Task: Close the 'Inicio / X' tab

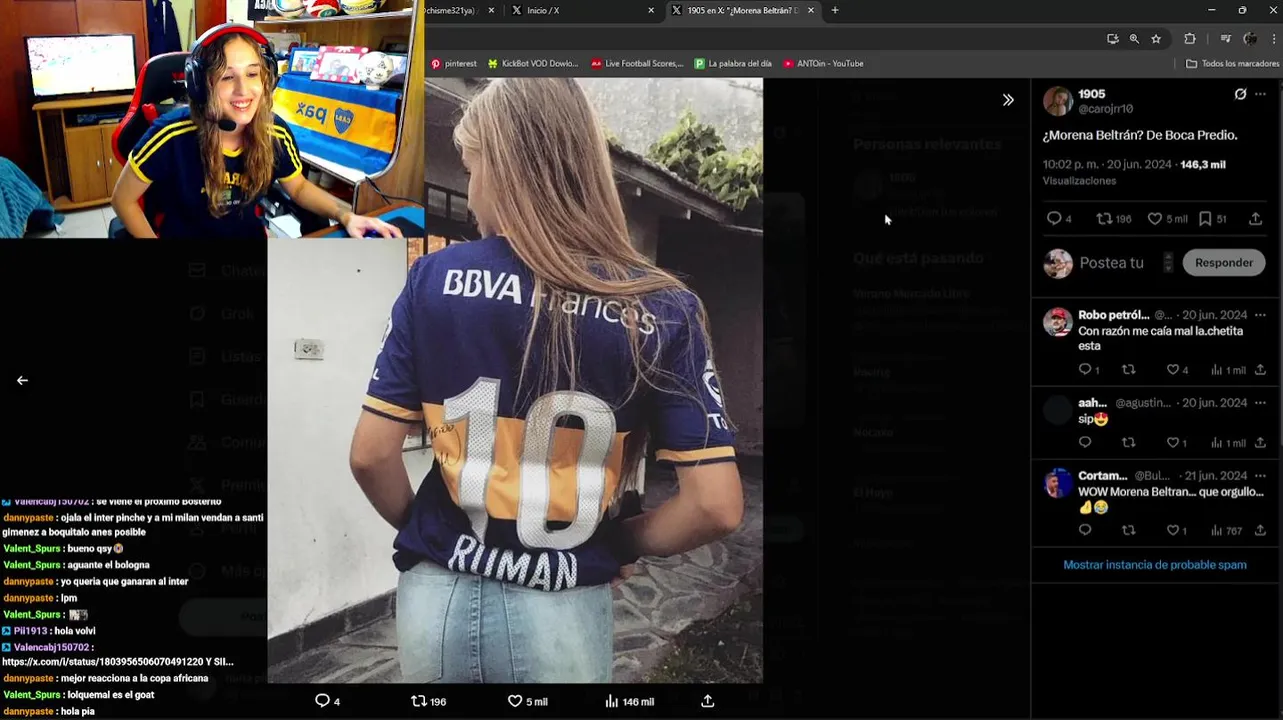Action: 651,10
